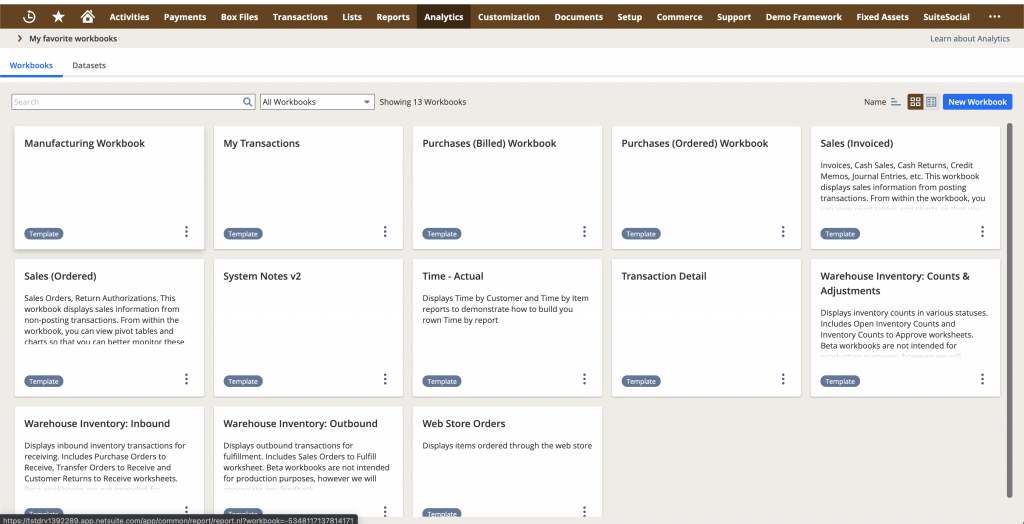The height and width of the screenshot is (524, 1024).
Task: Open the Reports menu
Action: click(393, 17)
